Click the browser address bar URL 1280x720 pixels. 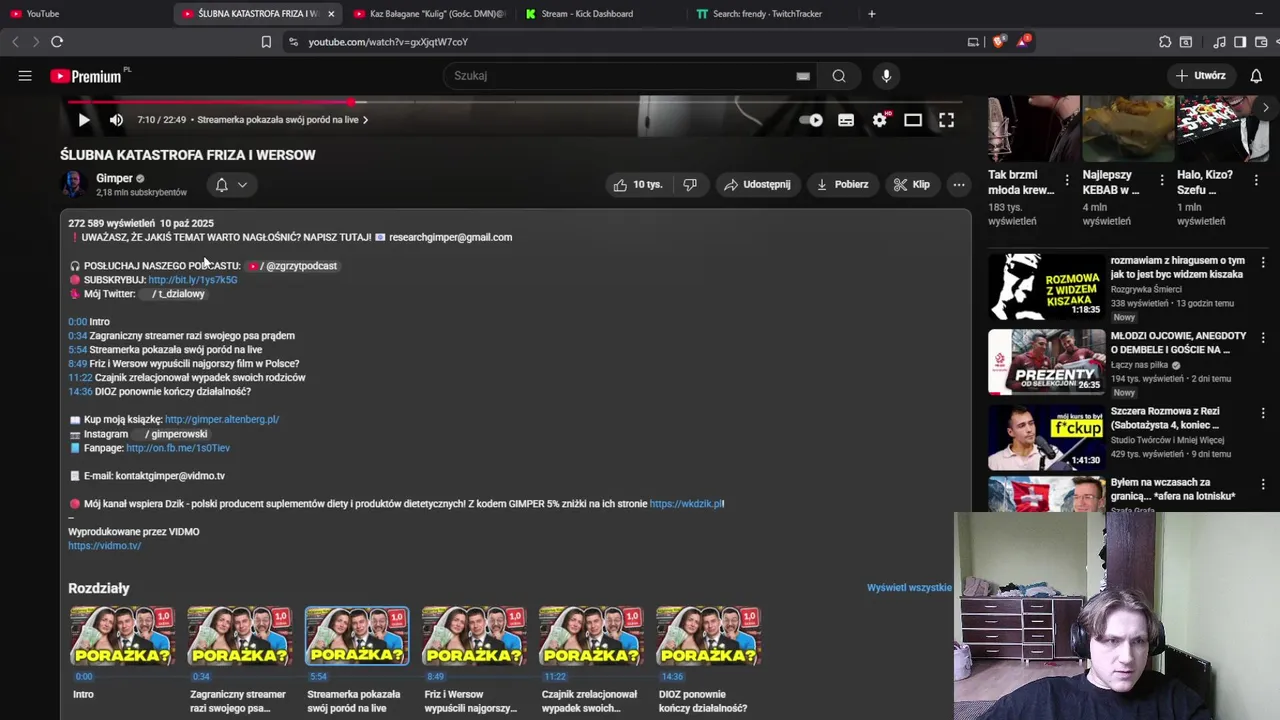pos(388,42)
